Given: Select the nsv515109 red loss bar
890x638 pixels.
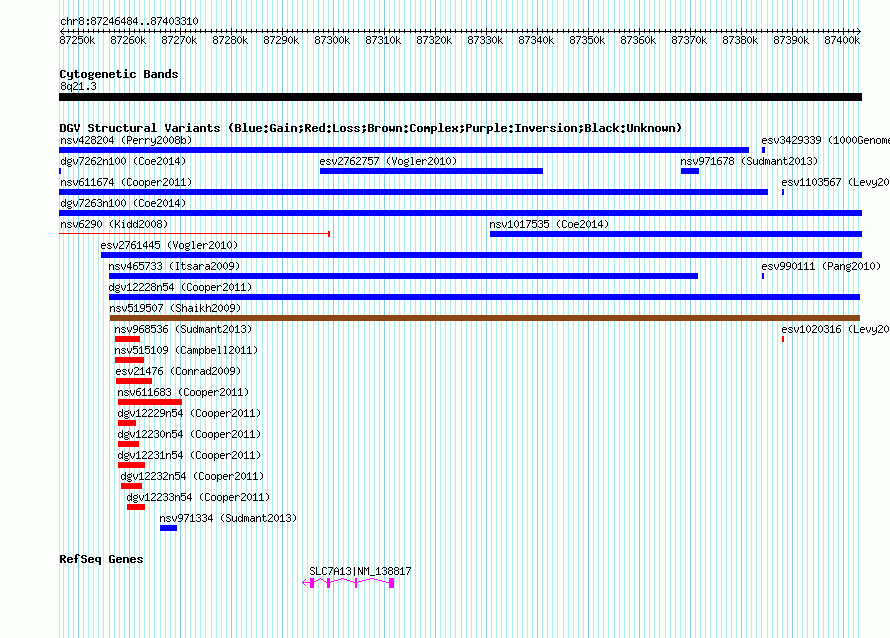Looking at the screenshot, I should 129,360.
